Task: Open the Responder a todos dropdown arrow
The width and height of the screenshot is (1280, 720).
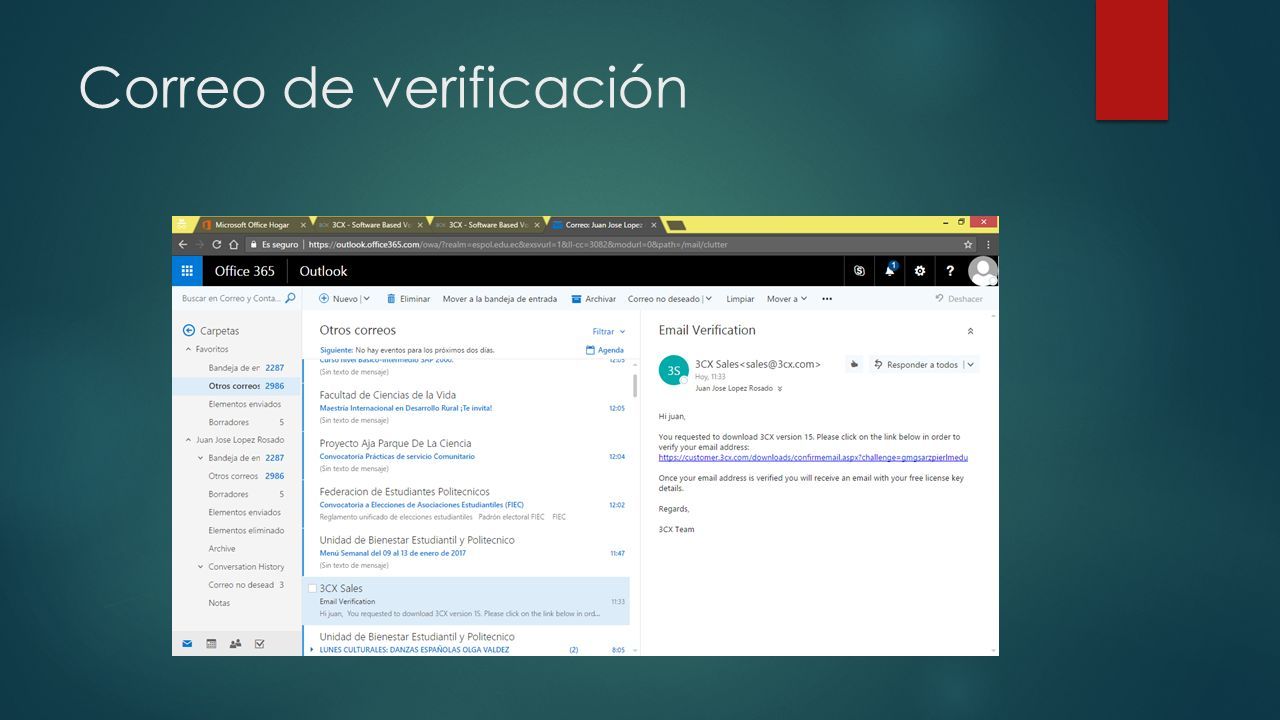Action: [970, 365]
